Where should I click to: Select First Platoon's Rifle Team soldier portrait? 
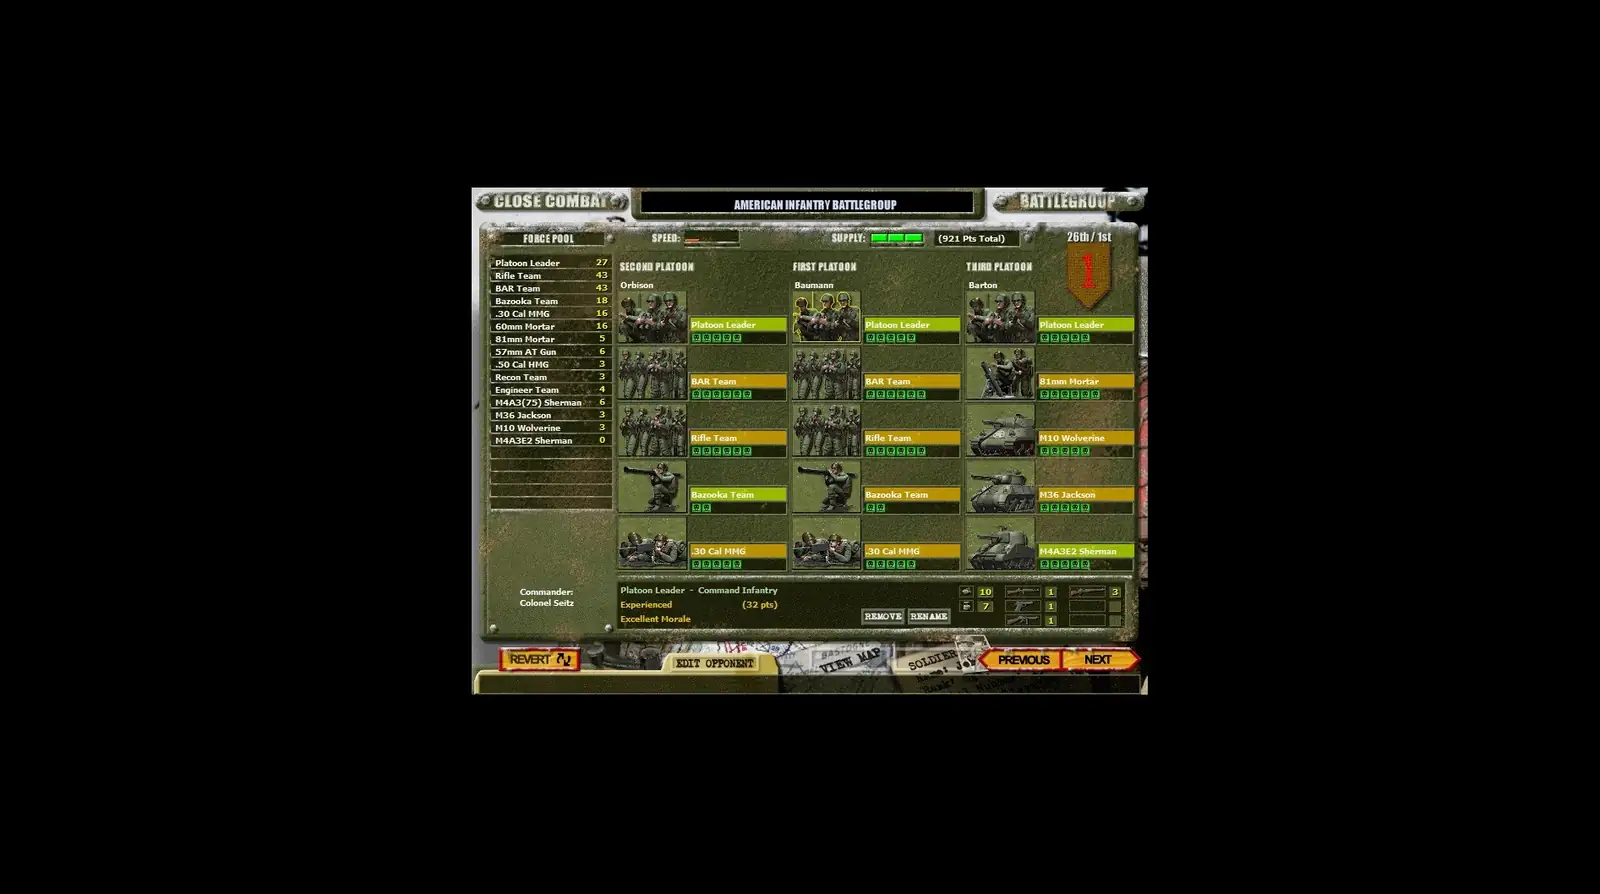click(x=826, y=431)
